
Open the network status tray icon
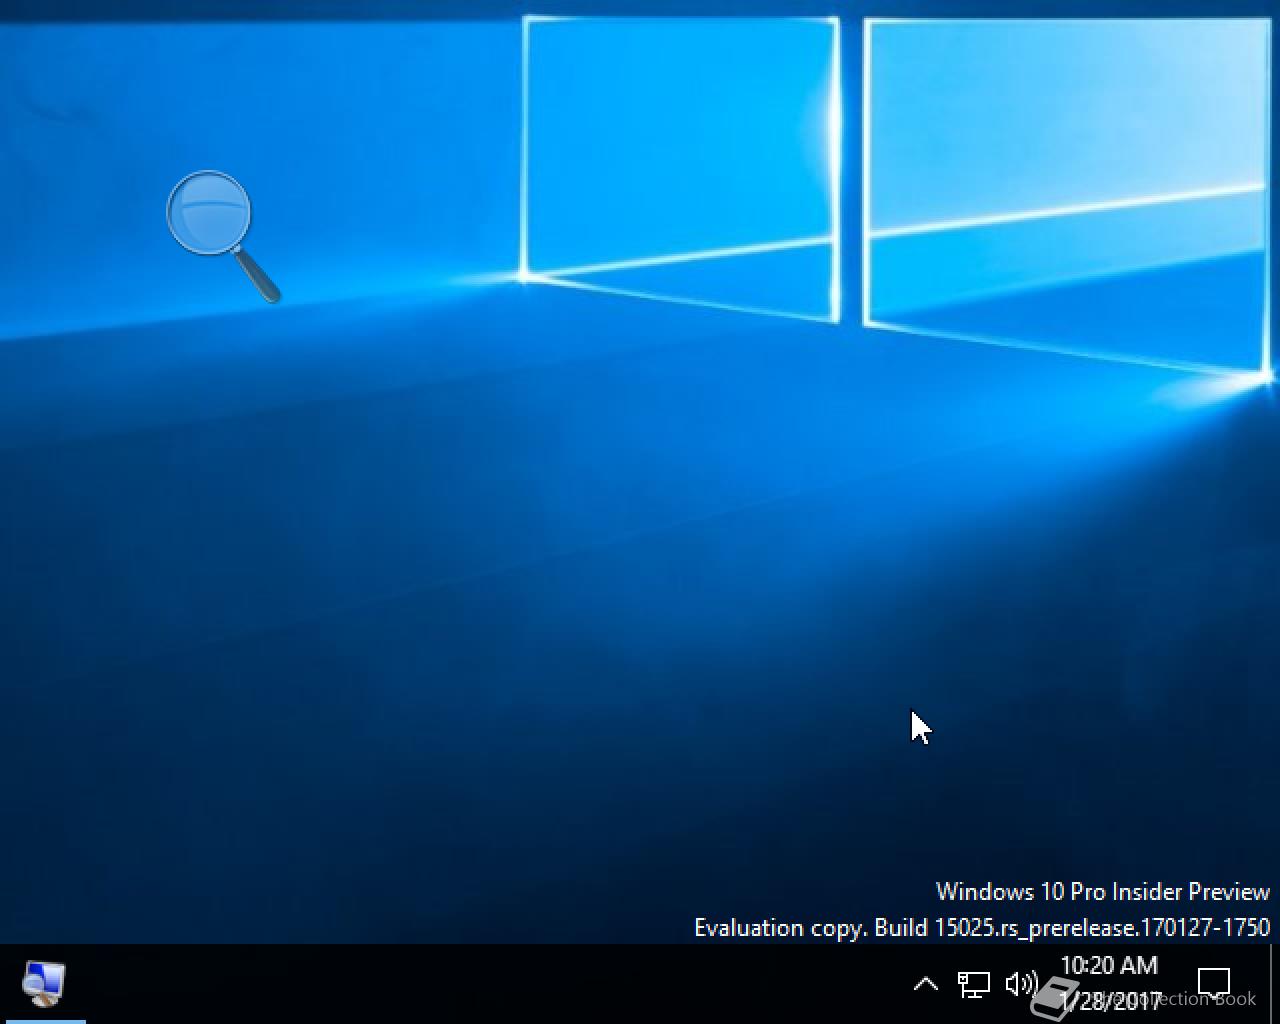(x=973, y=985)
